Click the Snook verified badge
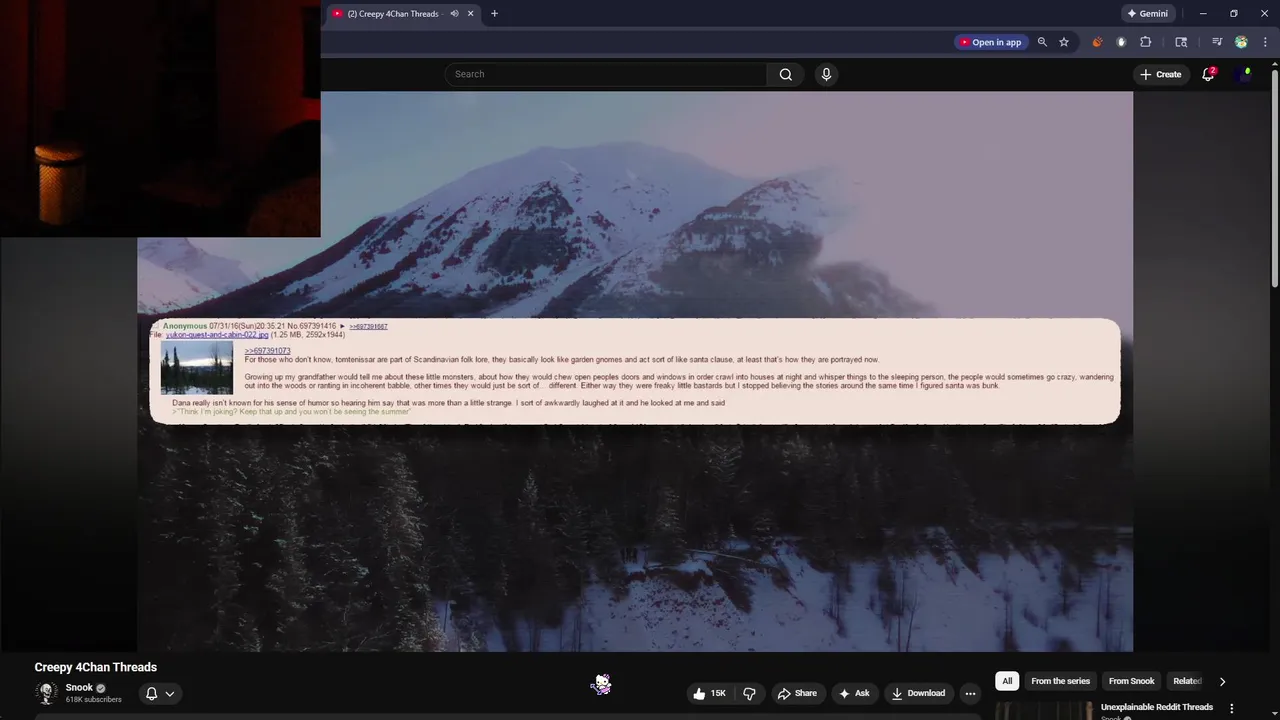Image resolution: width=1280 pixels, height=720 pixels. pos(101,688)
